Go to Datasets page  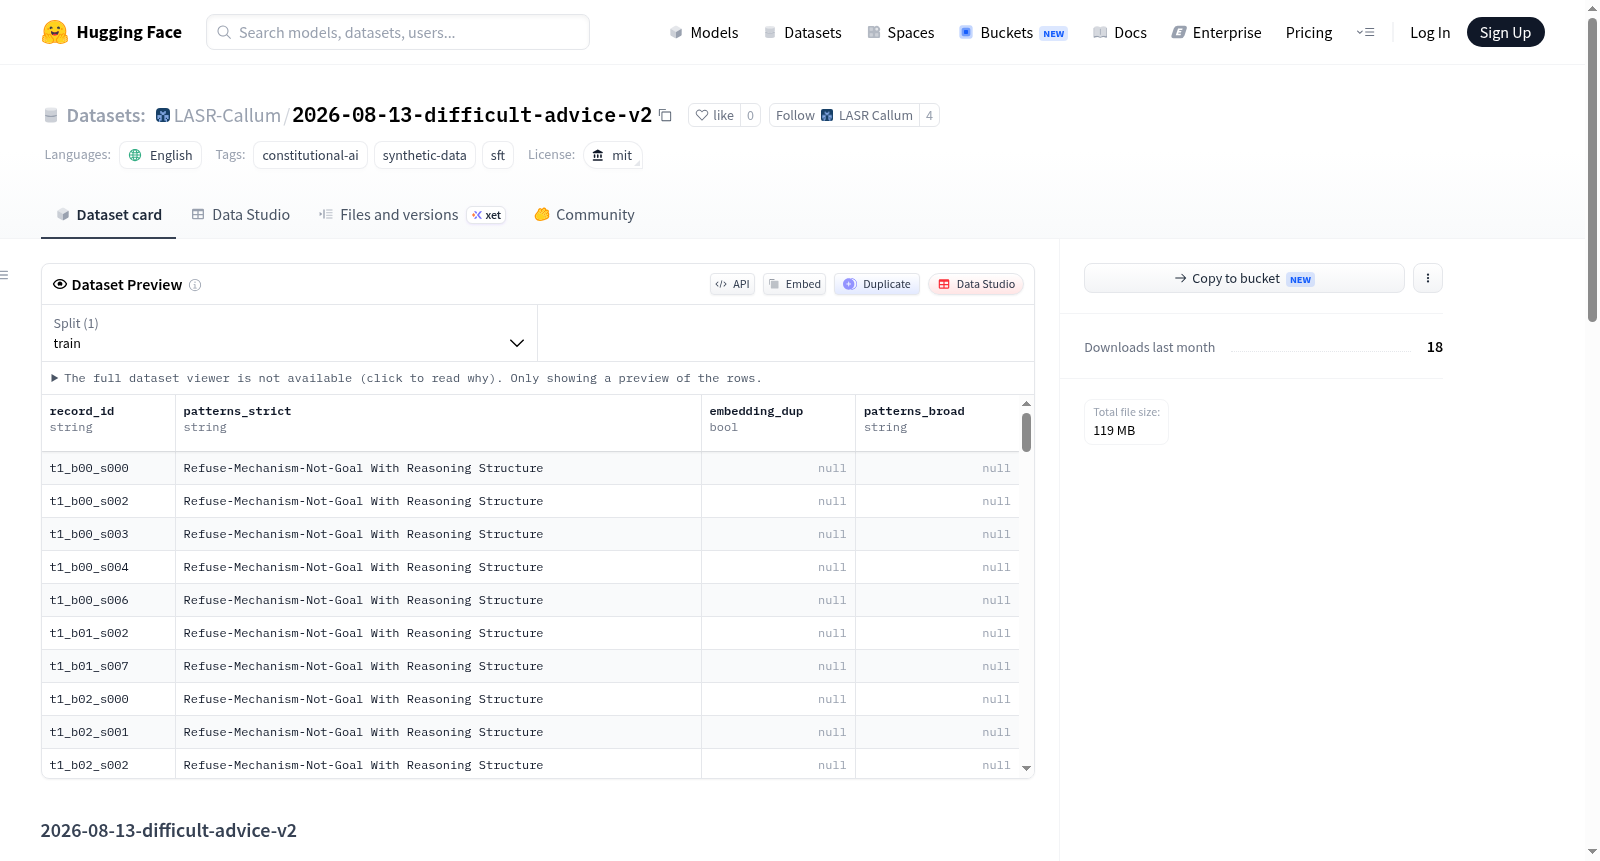tap(802, 32)
